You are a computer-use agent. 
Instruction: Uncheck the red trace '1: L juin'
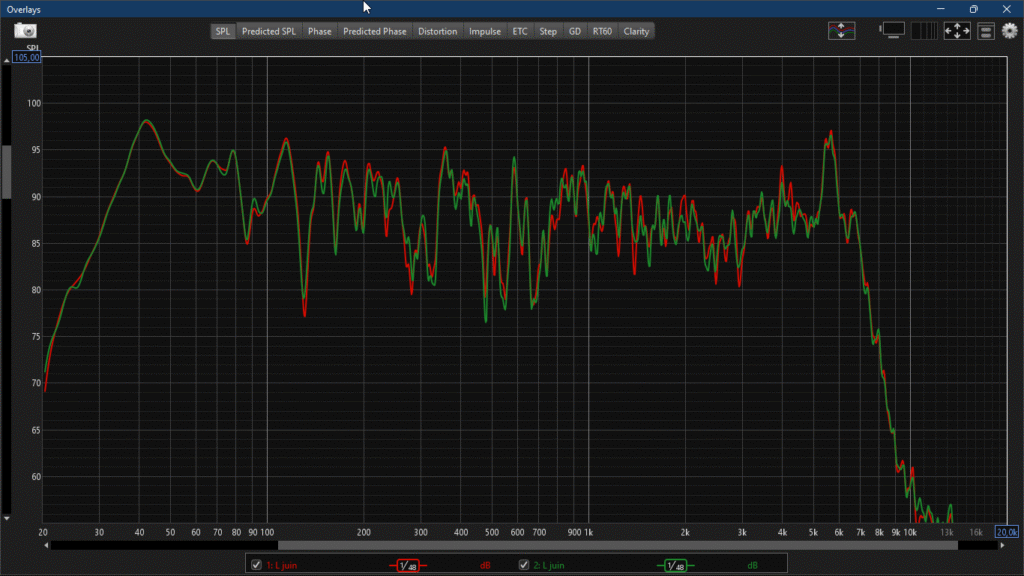point(257,565)
